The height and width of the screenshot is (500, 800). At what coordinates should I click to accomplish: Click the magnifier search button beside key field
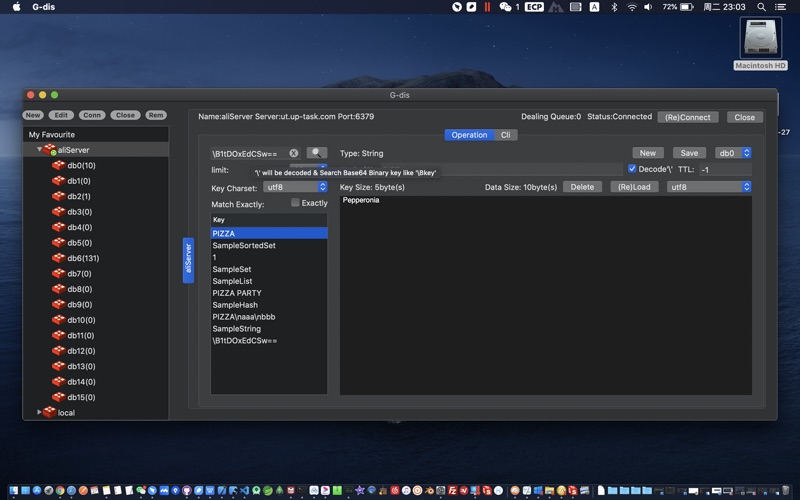pos(317,153)
